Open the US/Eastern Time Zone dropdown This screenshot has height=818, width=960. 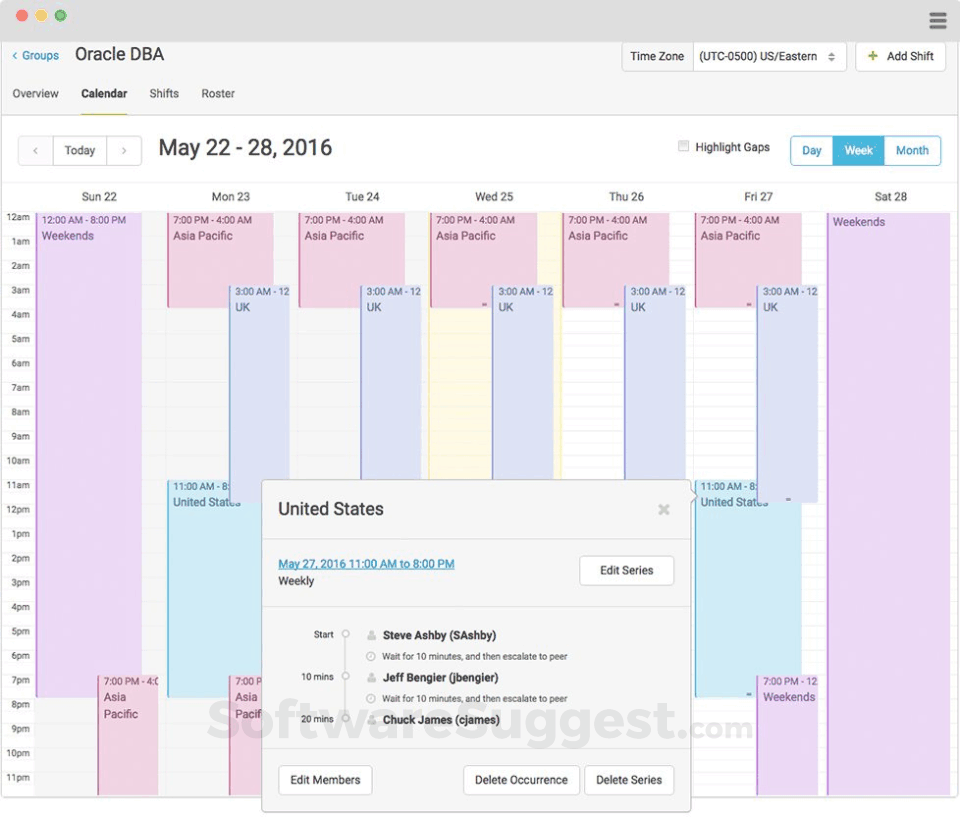[768, 56]
